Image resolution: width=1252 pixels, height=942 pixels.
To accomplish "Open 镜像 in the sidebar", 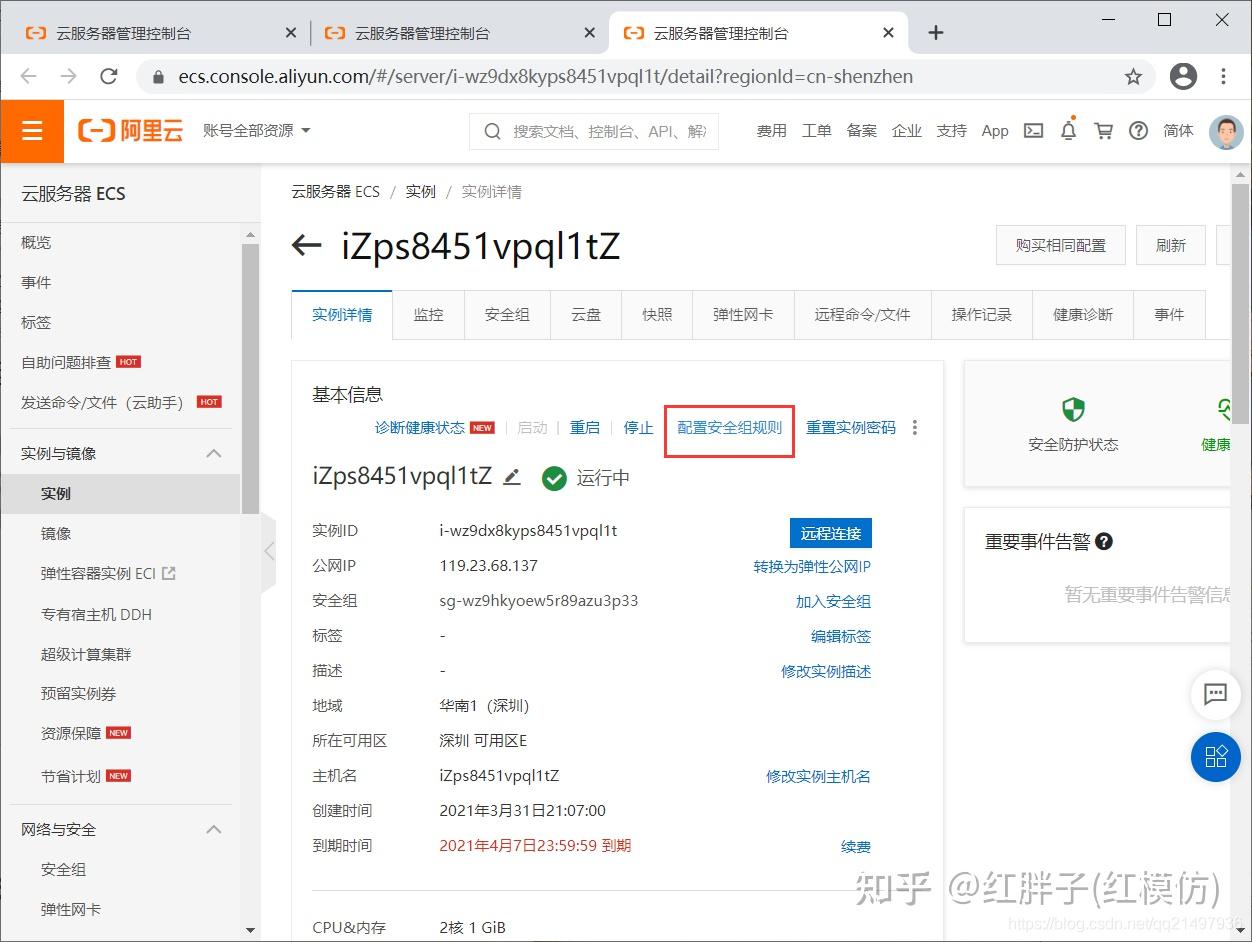I will [56, 533].
